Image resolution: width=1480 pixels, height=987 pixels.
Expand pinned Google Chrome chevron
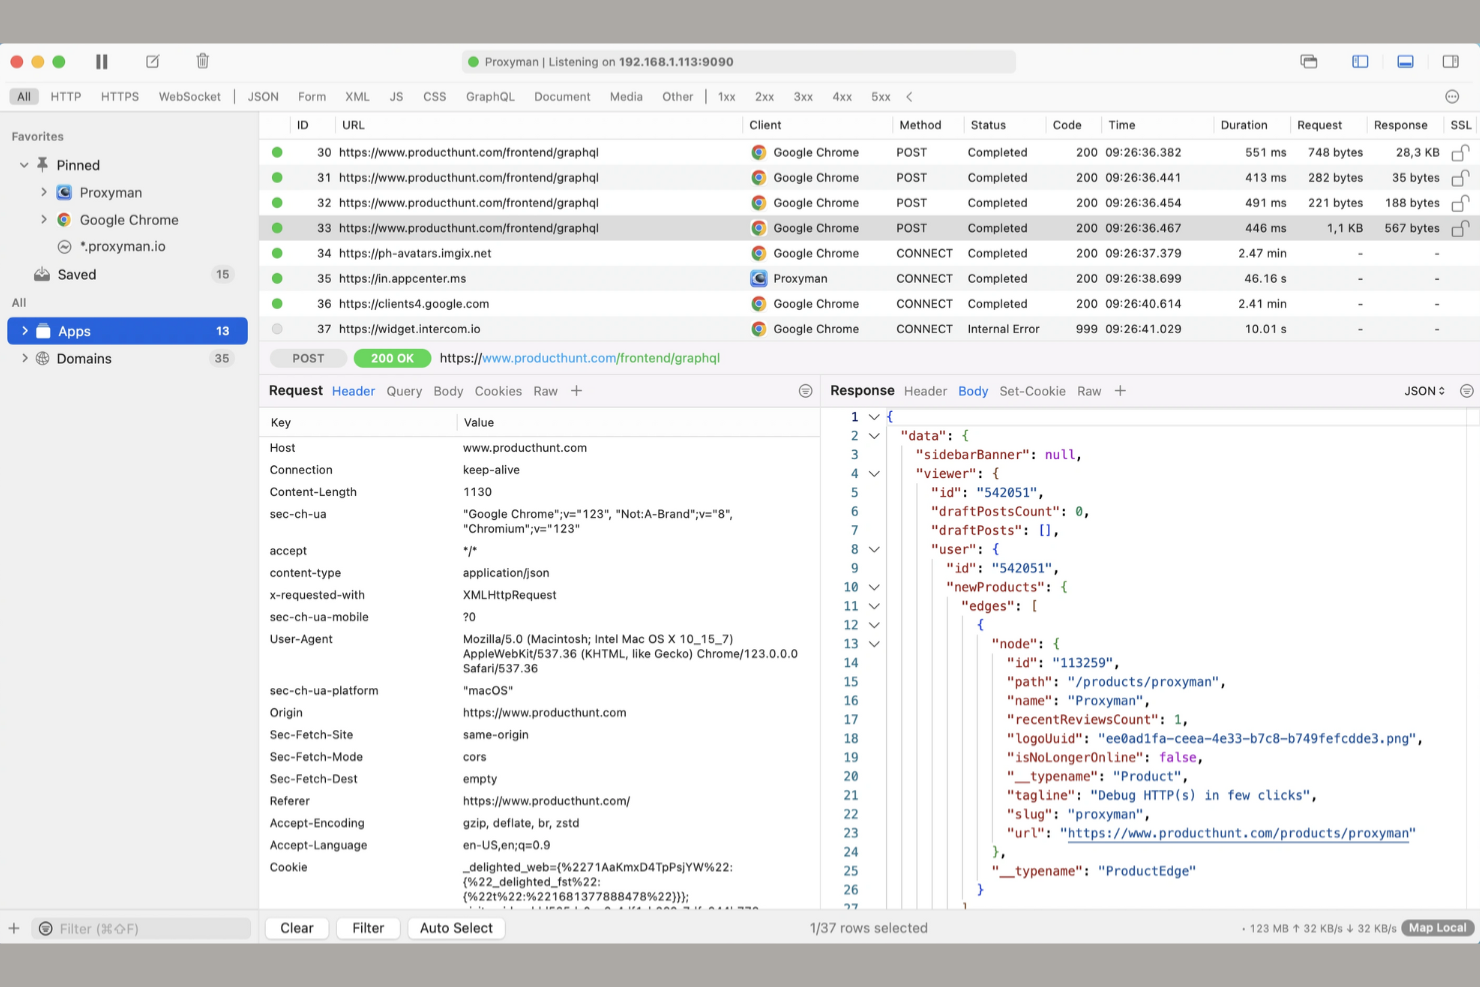(43, 219)
